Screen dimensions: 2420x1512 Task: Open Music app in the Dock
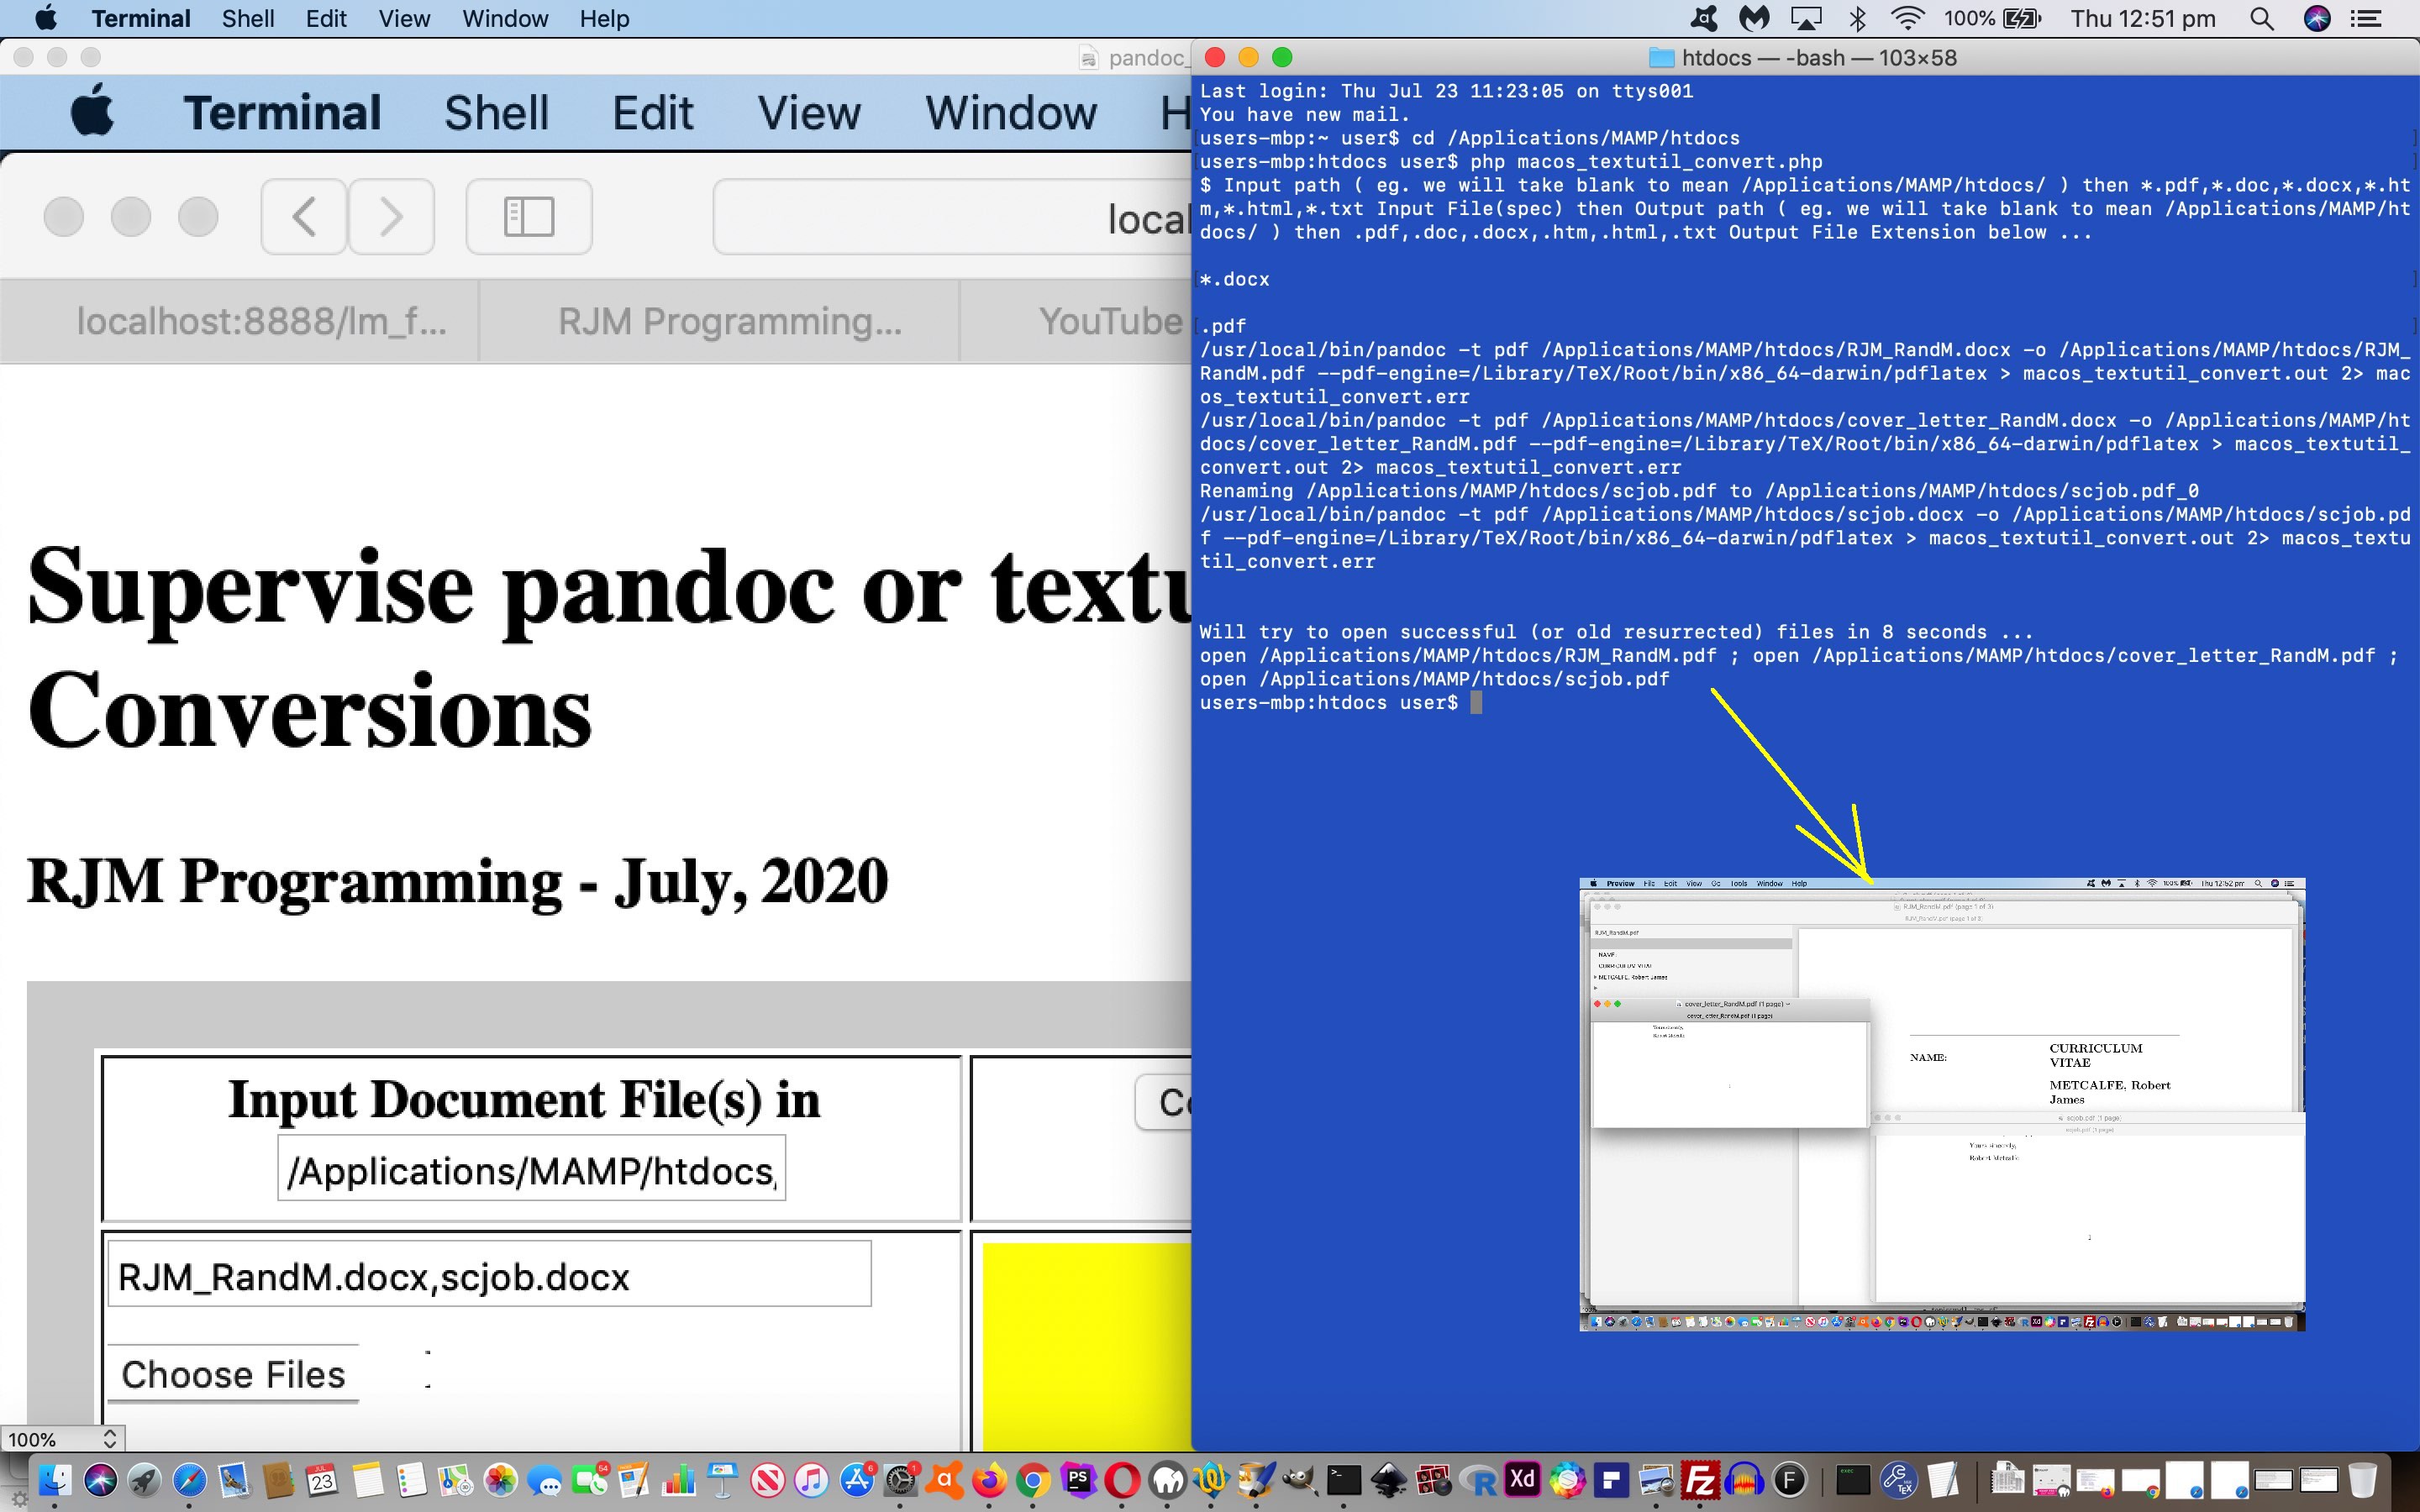[811, 1480]
